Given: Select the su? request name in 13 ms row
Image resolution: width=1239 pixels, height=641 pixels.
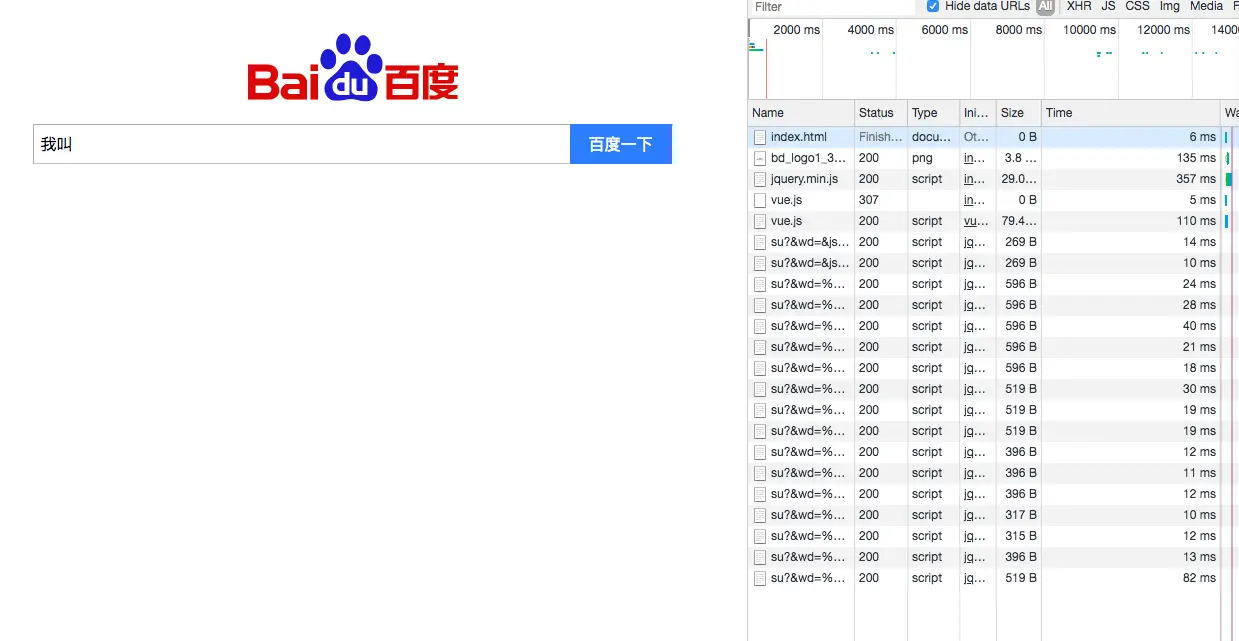Looking at the screenshot, I should click(810, 557).
